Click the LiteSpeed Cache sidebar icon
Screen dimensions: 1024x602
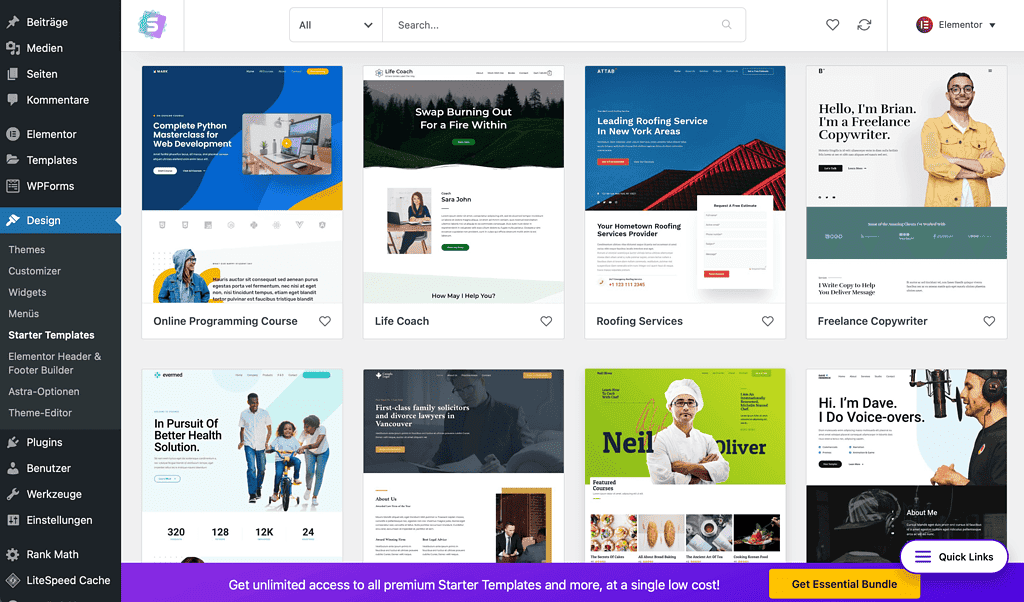[14, 580]
